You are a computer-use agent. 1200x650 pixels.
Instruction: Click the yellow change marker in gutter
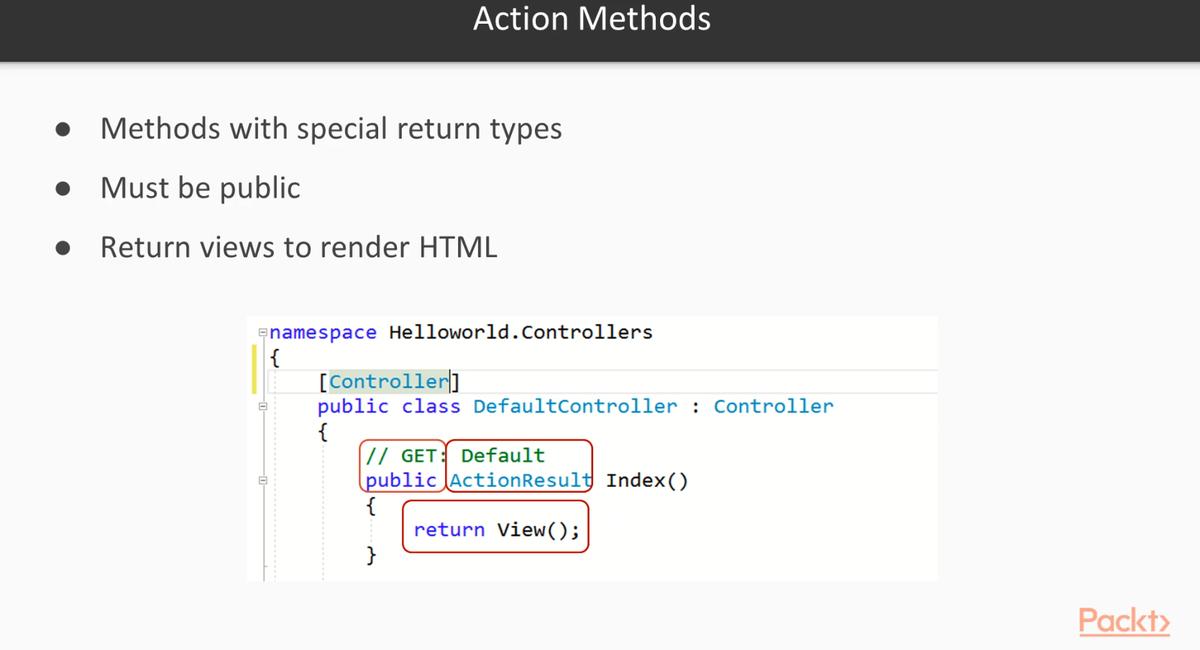pos(255,369)
